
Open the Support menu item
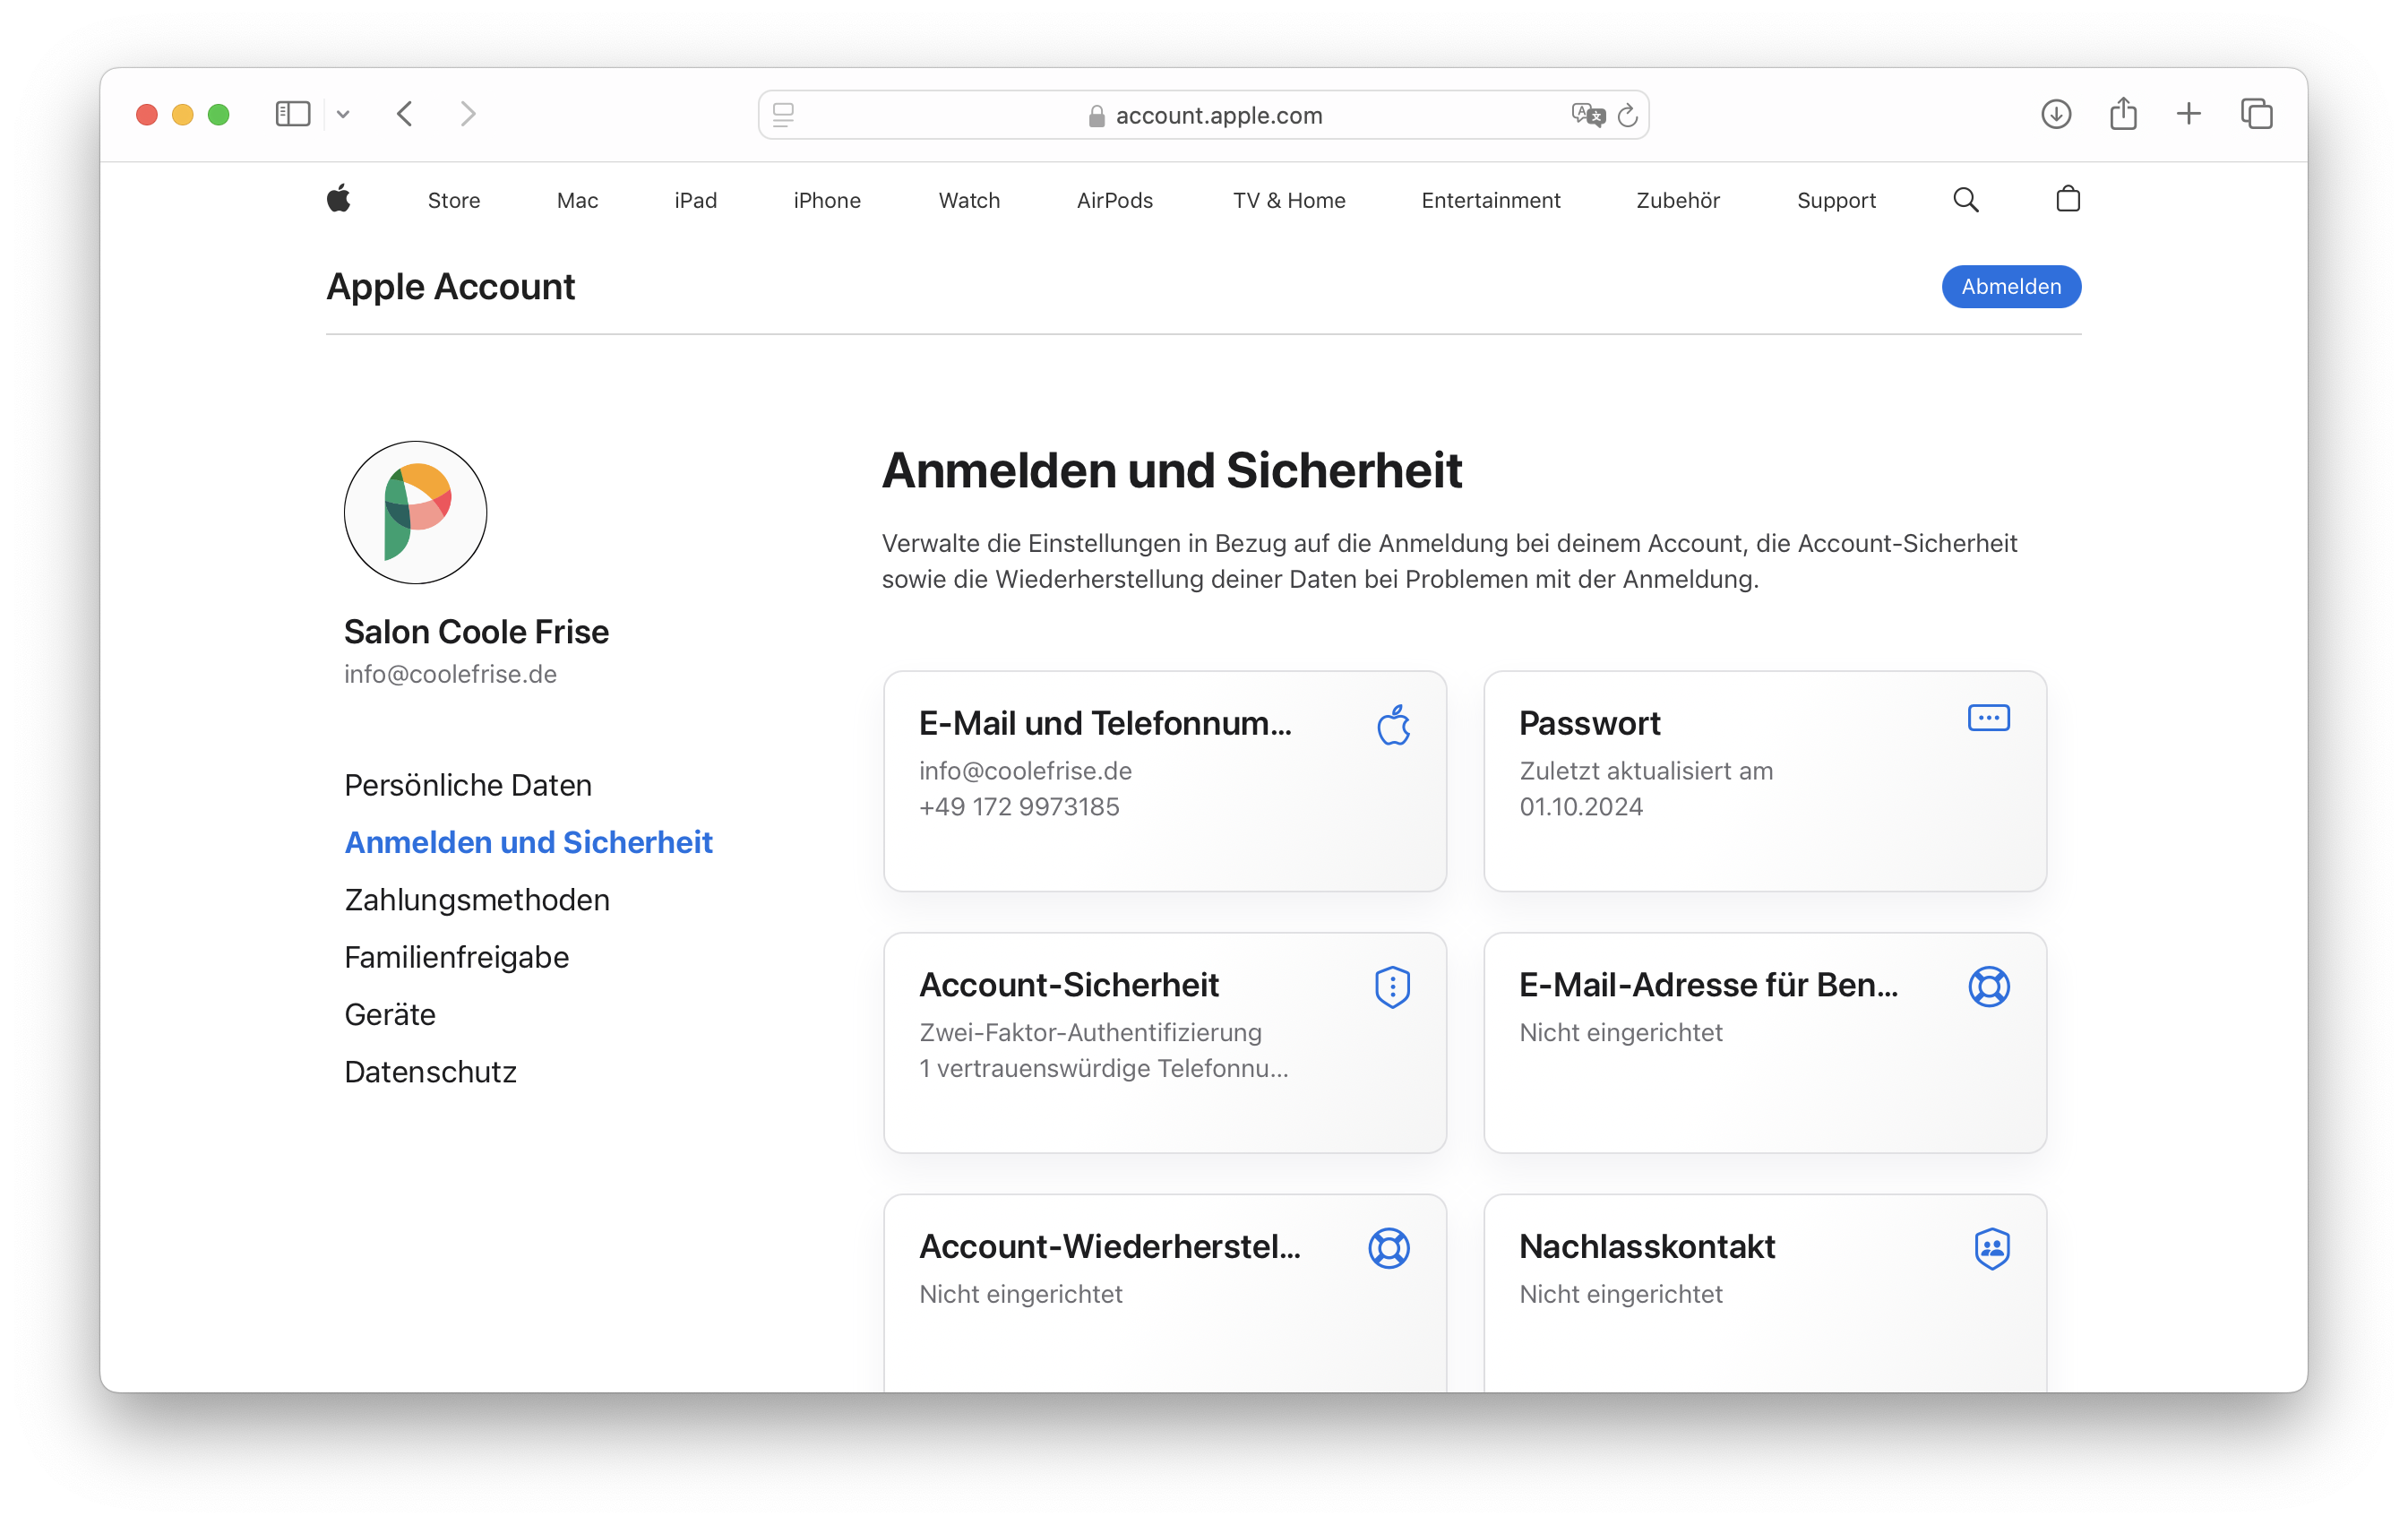point(1836,200)
